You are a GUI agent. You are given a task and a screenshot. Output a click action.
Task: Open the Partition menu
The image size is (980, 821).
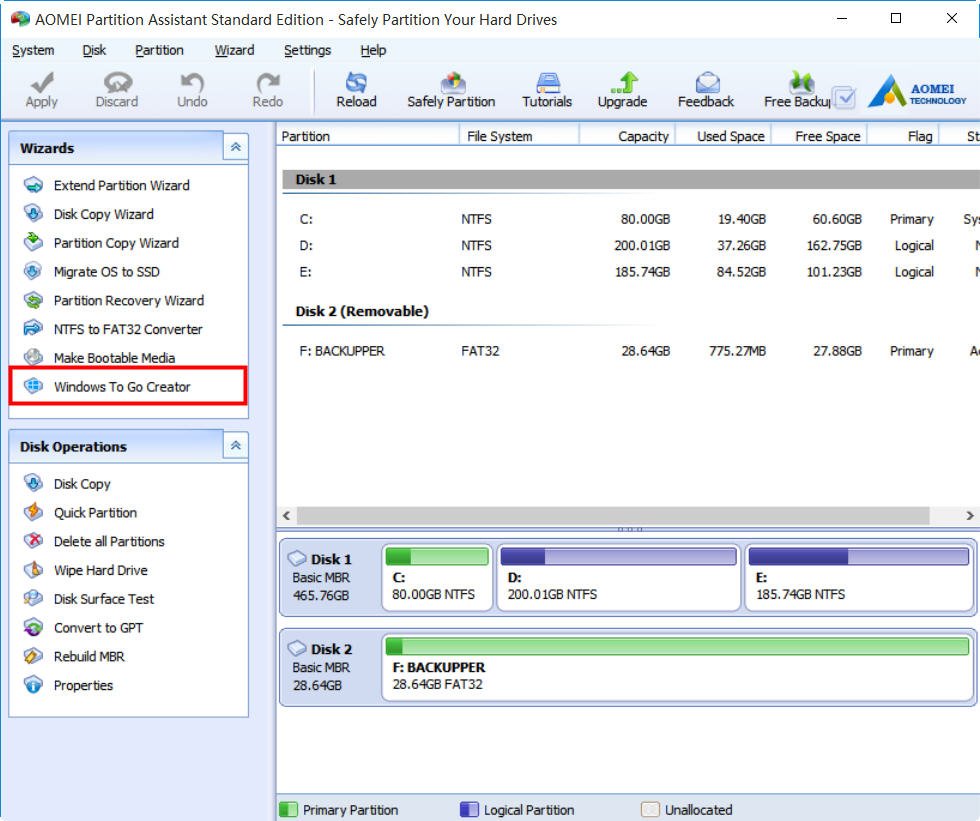pos(159,50)
